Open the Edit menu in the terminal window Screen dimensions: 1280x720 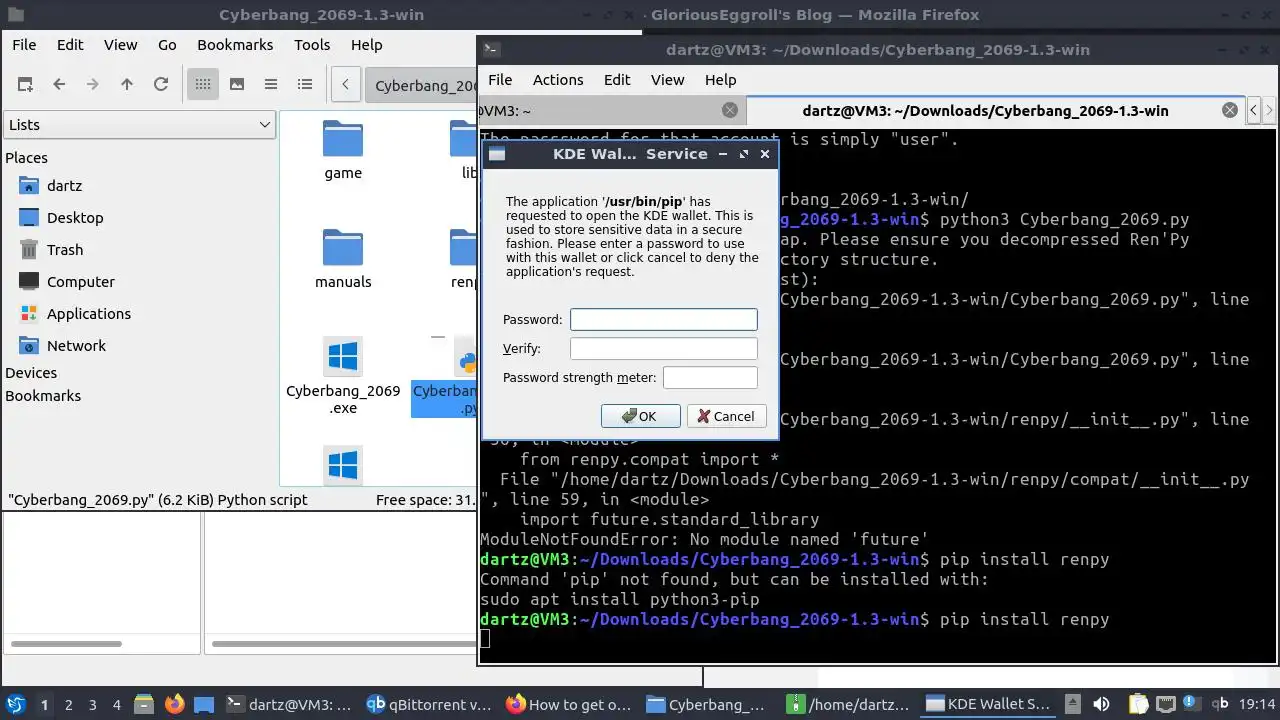[617, 80]
